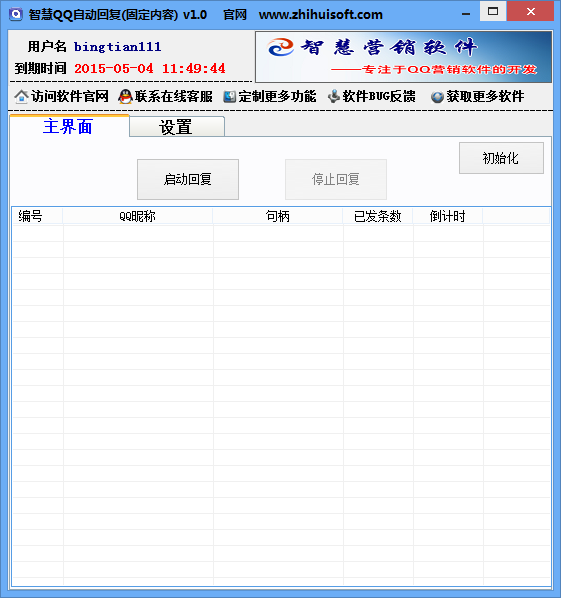This screenshot has width=561, height=598.
Task: Click the 用户名 label
Action: tap(47, 47)
